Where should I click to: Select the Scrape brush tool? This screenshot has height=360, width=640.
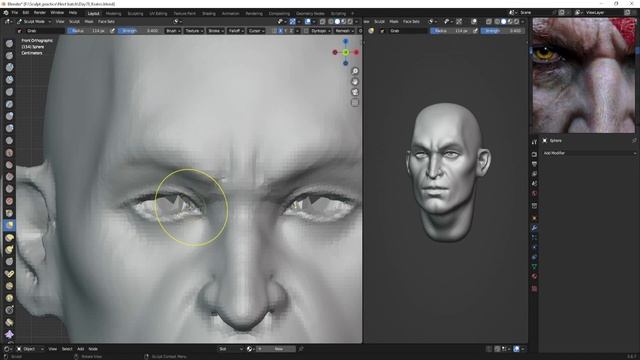pyautogui.click(x=9, y=189)
